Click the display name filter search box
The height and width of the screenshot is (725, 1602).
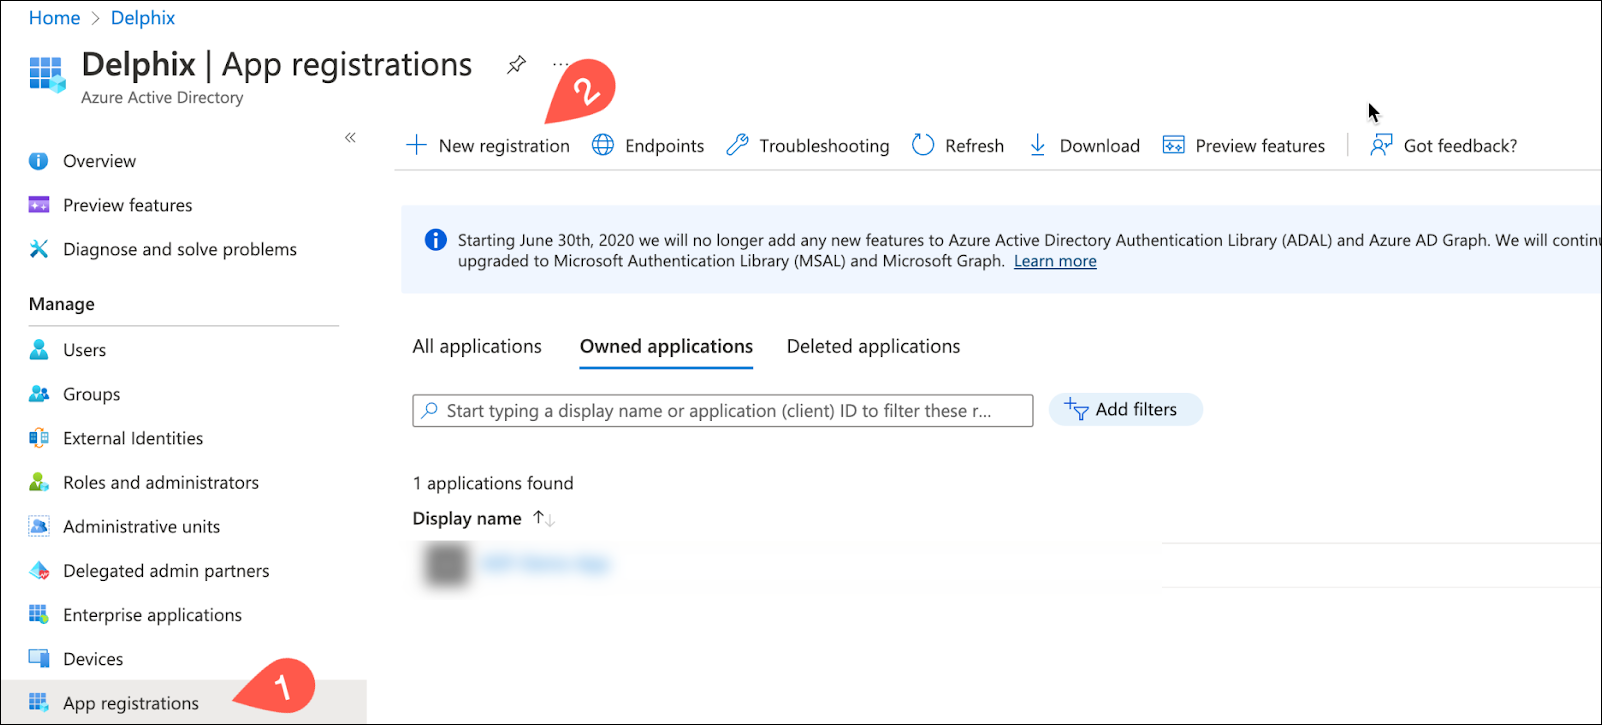tap(720, 411)
